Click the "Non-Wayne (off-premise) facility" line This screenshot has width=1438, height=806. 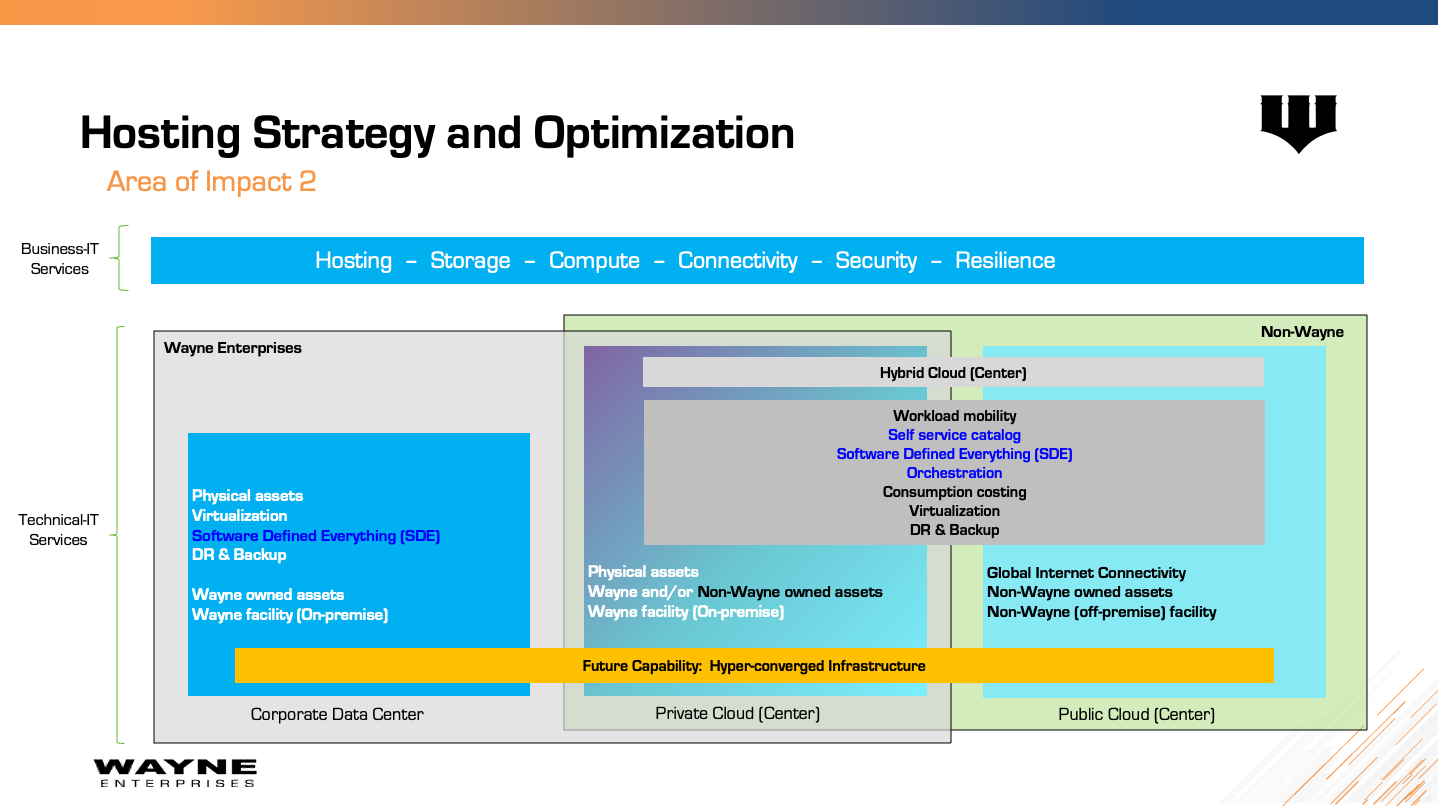[1101, 612]
